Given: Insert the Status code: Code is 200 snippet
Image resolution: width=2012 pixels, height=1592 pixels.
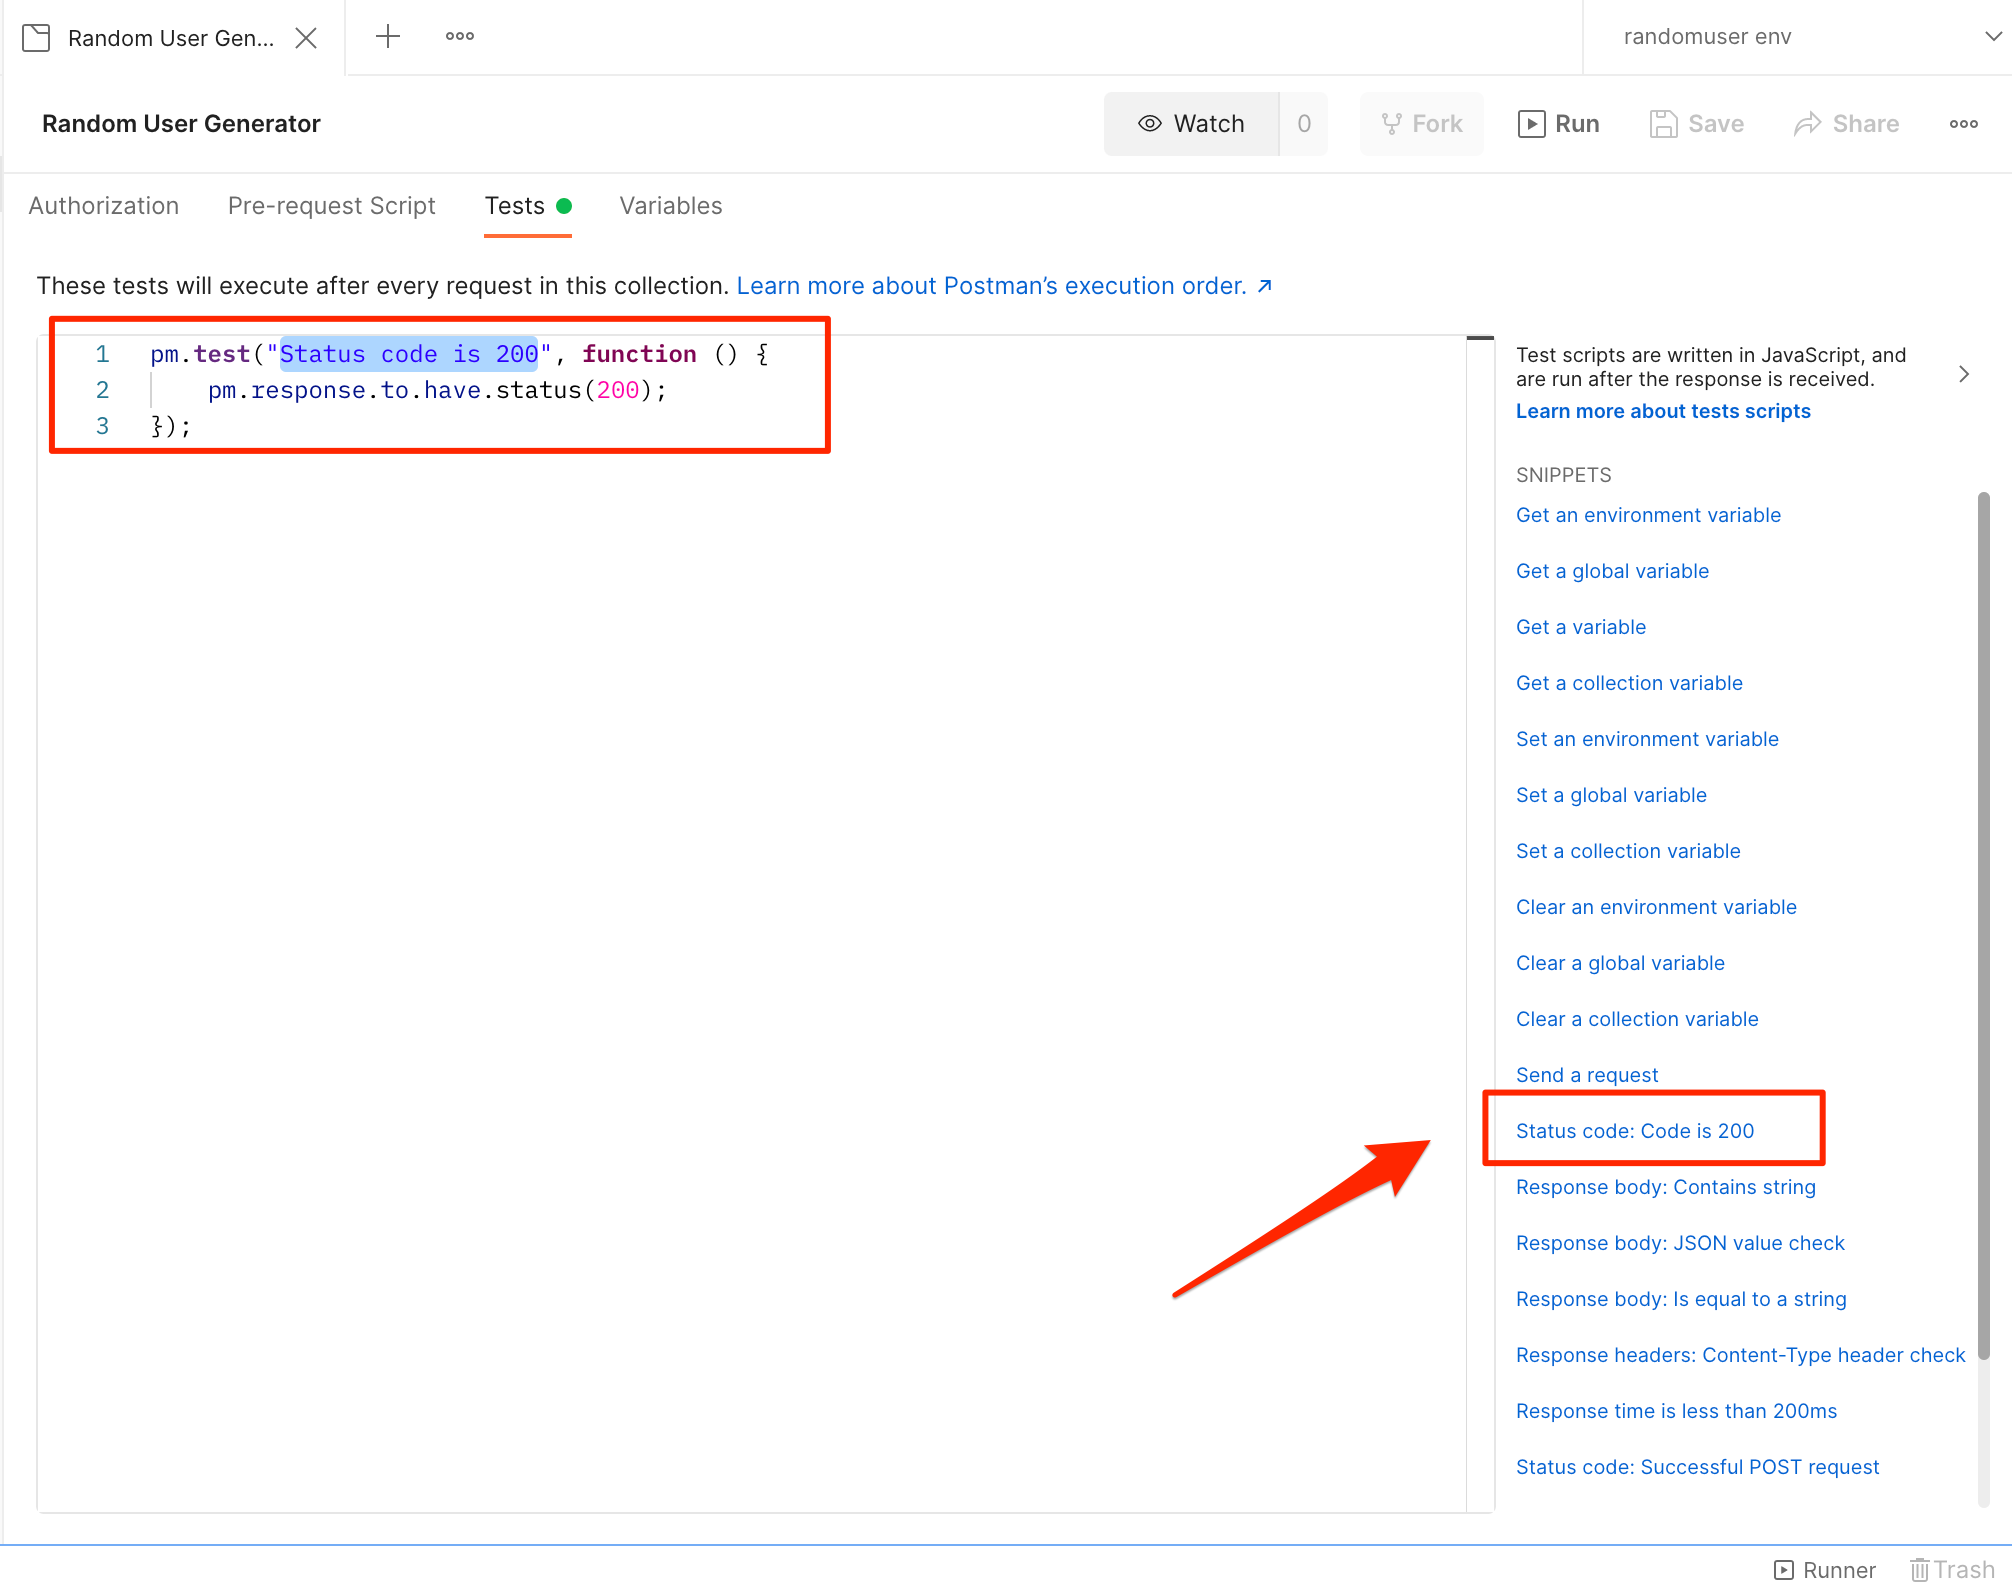Looking at the screenshot, I should pyautogui.click(x=1635, y=1131).
